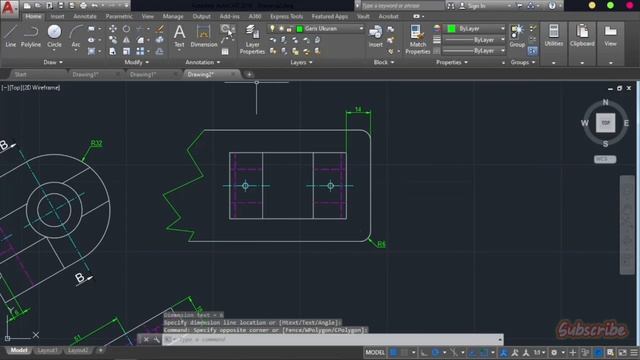Click the Rectangular Array tool icon
This screenshot has width=640, height=360.
pyautogui.click(x=140, y=51)
